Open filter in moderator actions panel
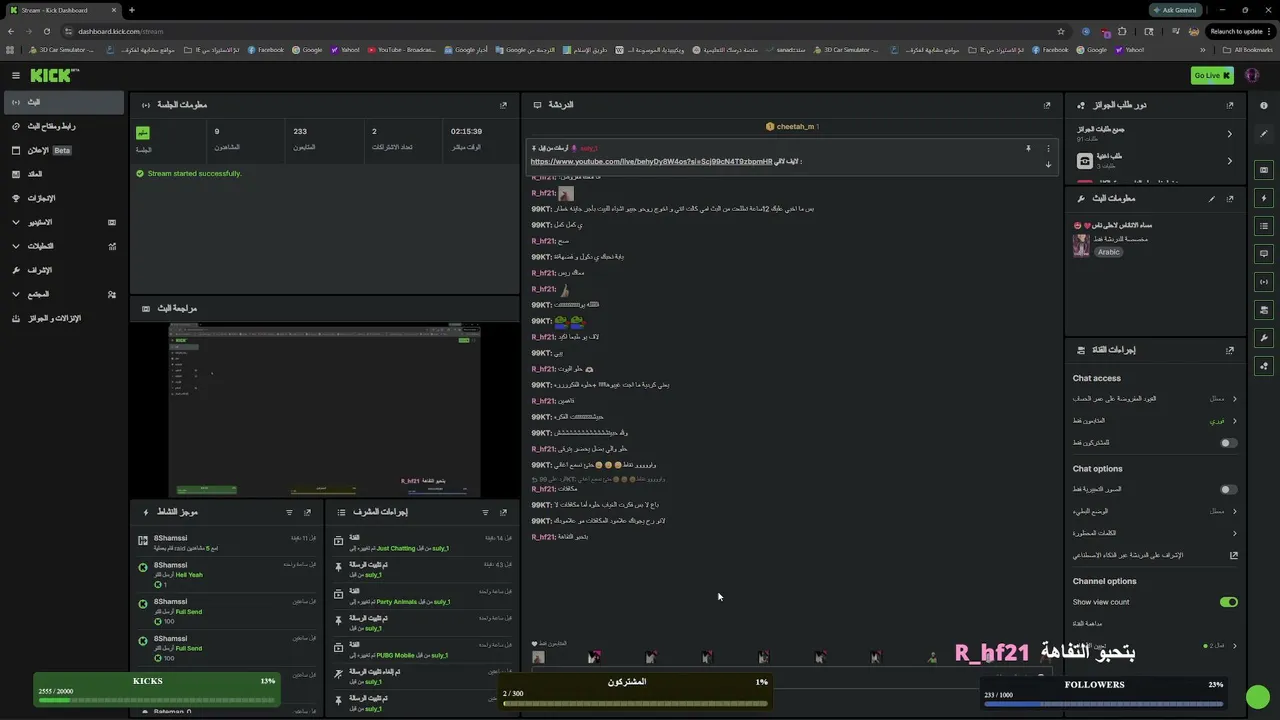The image size is (1280, 720). tap(485, 512)
